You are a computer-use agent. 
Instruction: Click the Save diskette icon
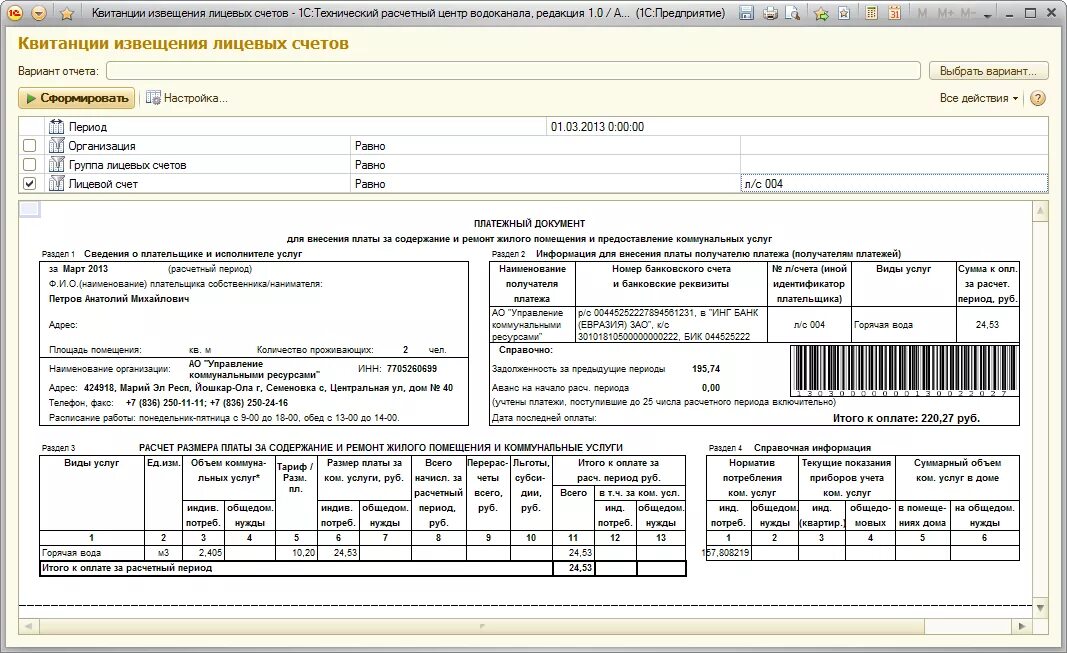coord(746,13)
